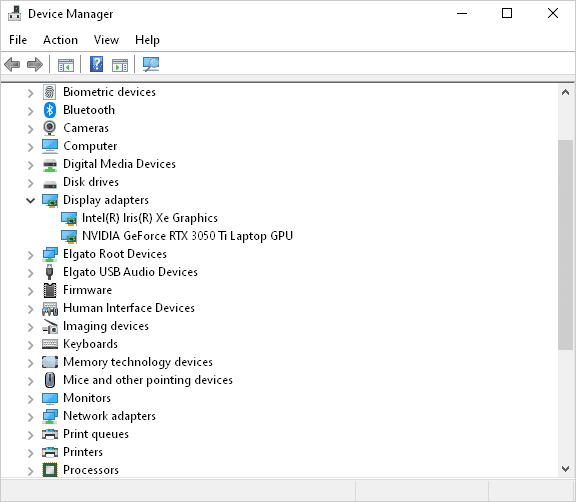Expand the Processors node
Image resolution: width=576 pixels, height=502 pixels.
[30, 471]
